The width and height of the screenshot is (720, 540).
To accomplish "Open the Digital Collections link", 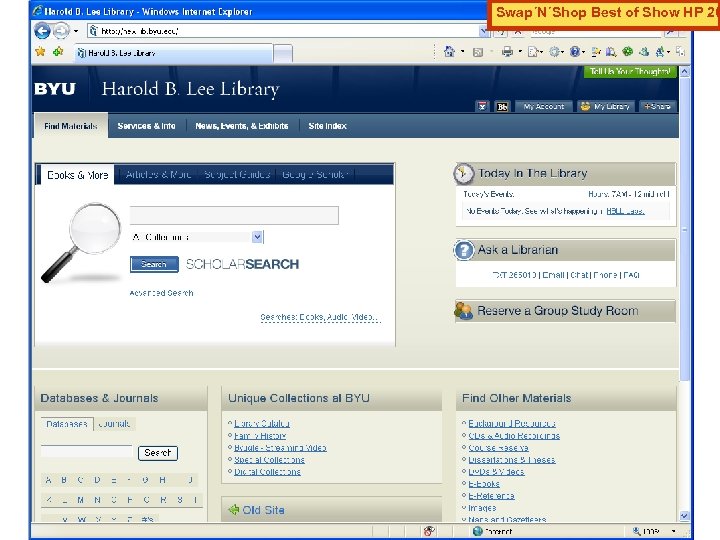I will pos(267,472).
